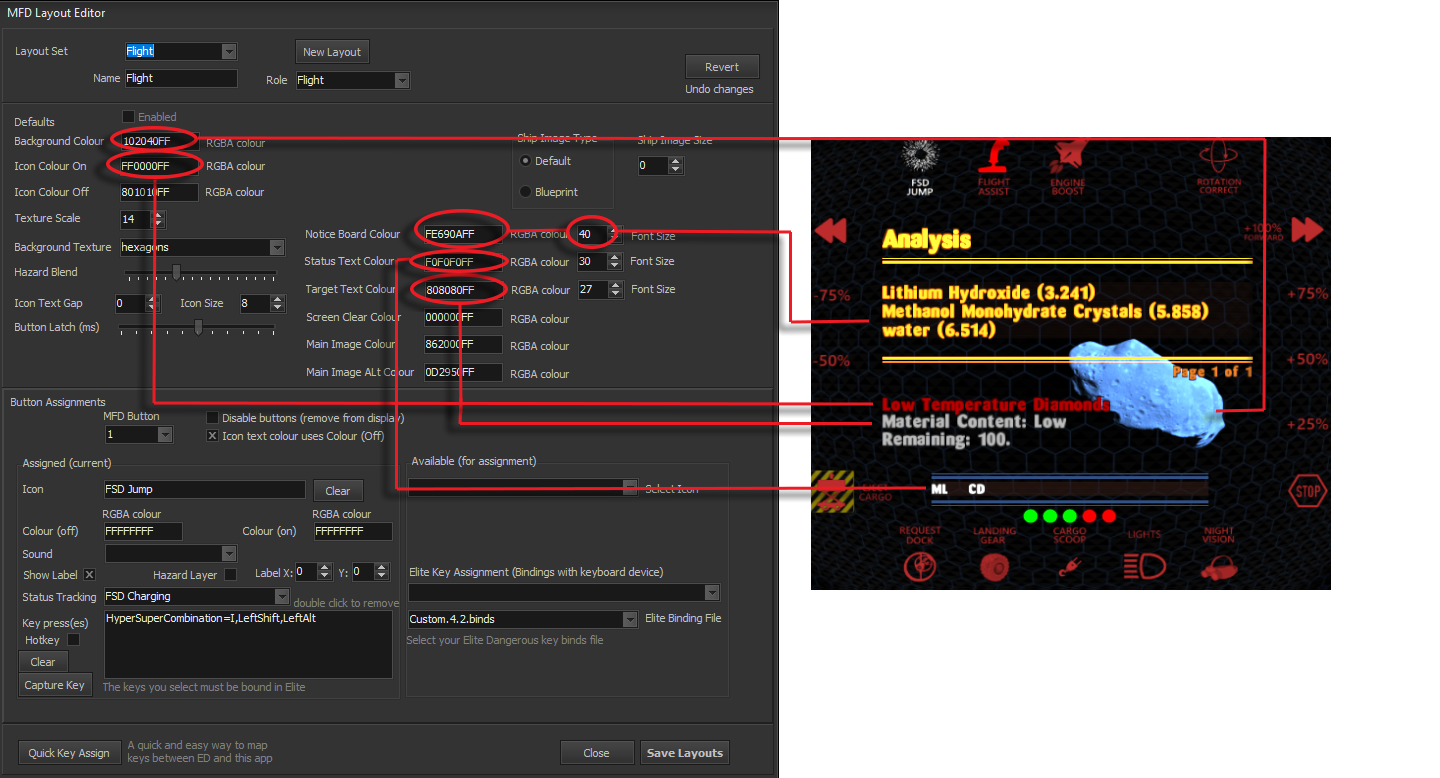The image size is (1440, 778).
Task: Check the Disable buttons checkbox
Action: (x=212, y=418)
